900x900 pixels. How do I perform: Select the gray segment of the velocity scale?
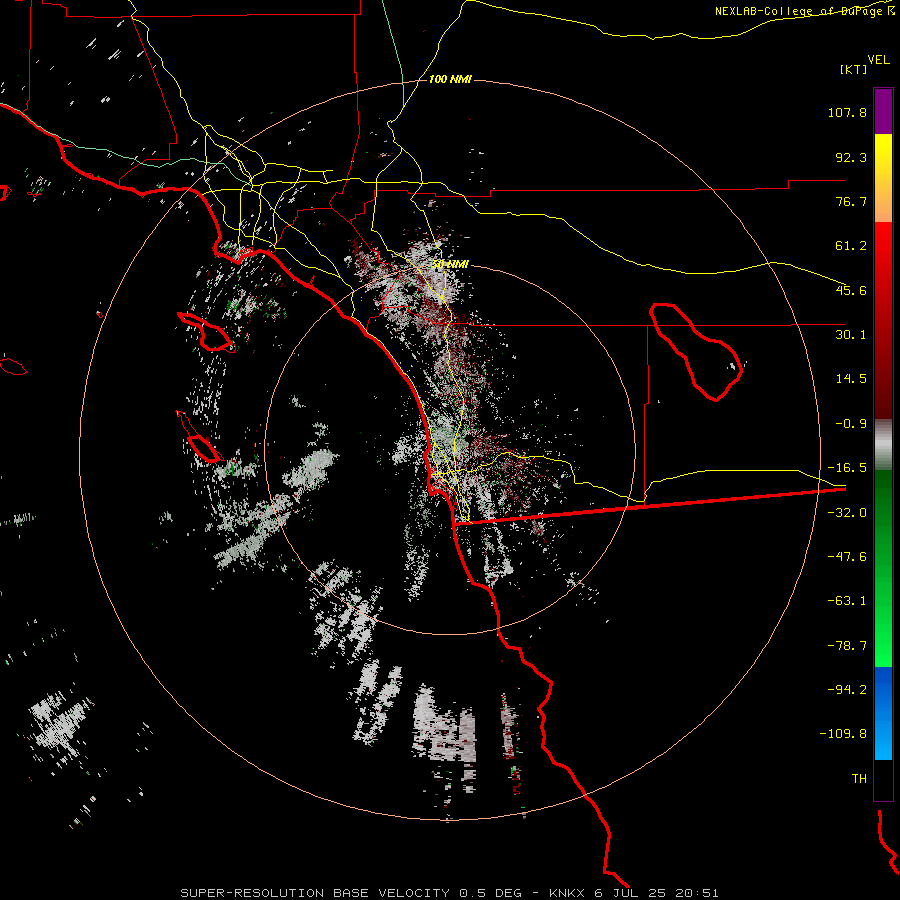pyautogui.click(x=883, y=445)
